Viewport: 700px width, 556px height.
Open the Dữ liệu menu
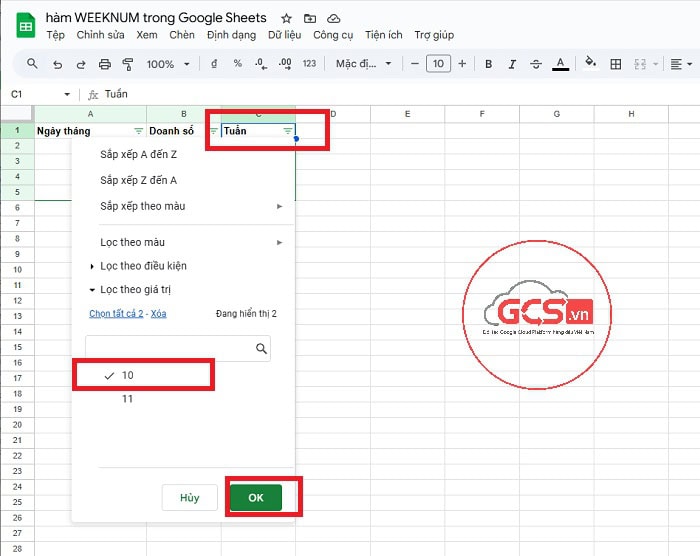point(284,35)
